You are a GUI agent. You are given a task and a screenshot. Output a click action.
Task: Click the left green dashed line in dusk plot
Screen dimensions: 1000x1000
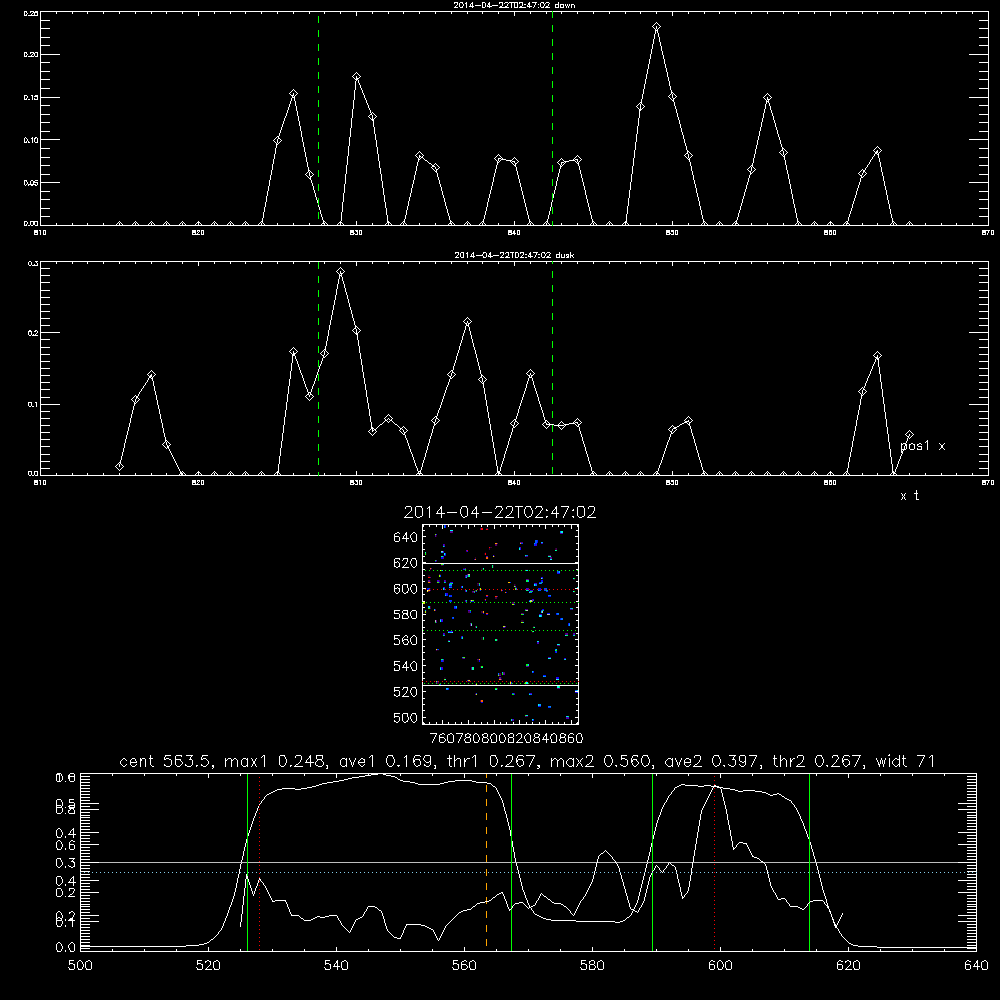tap(318, 368)
